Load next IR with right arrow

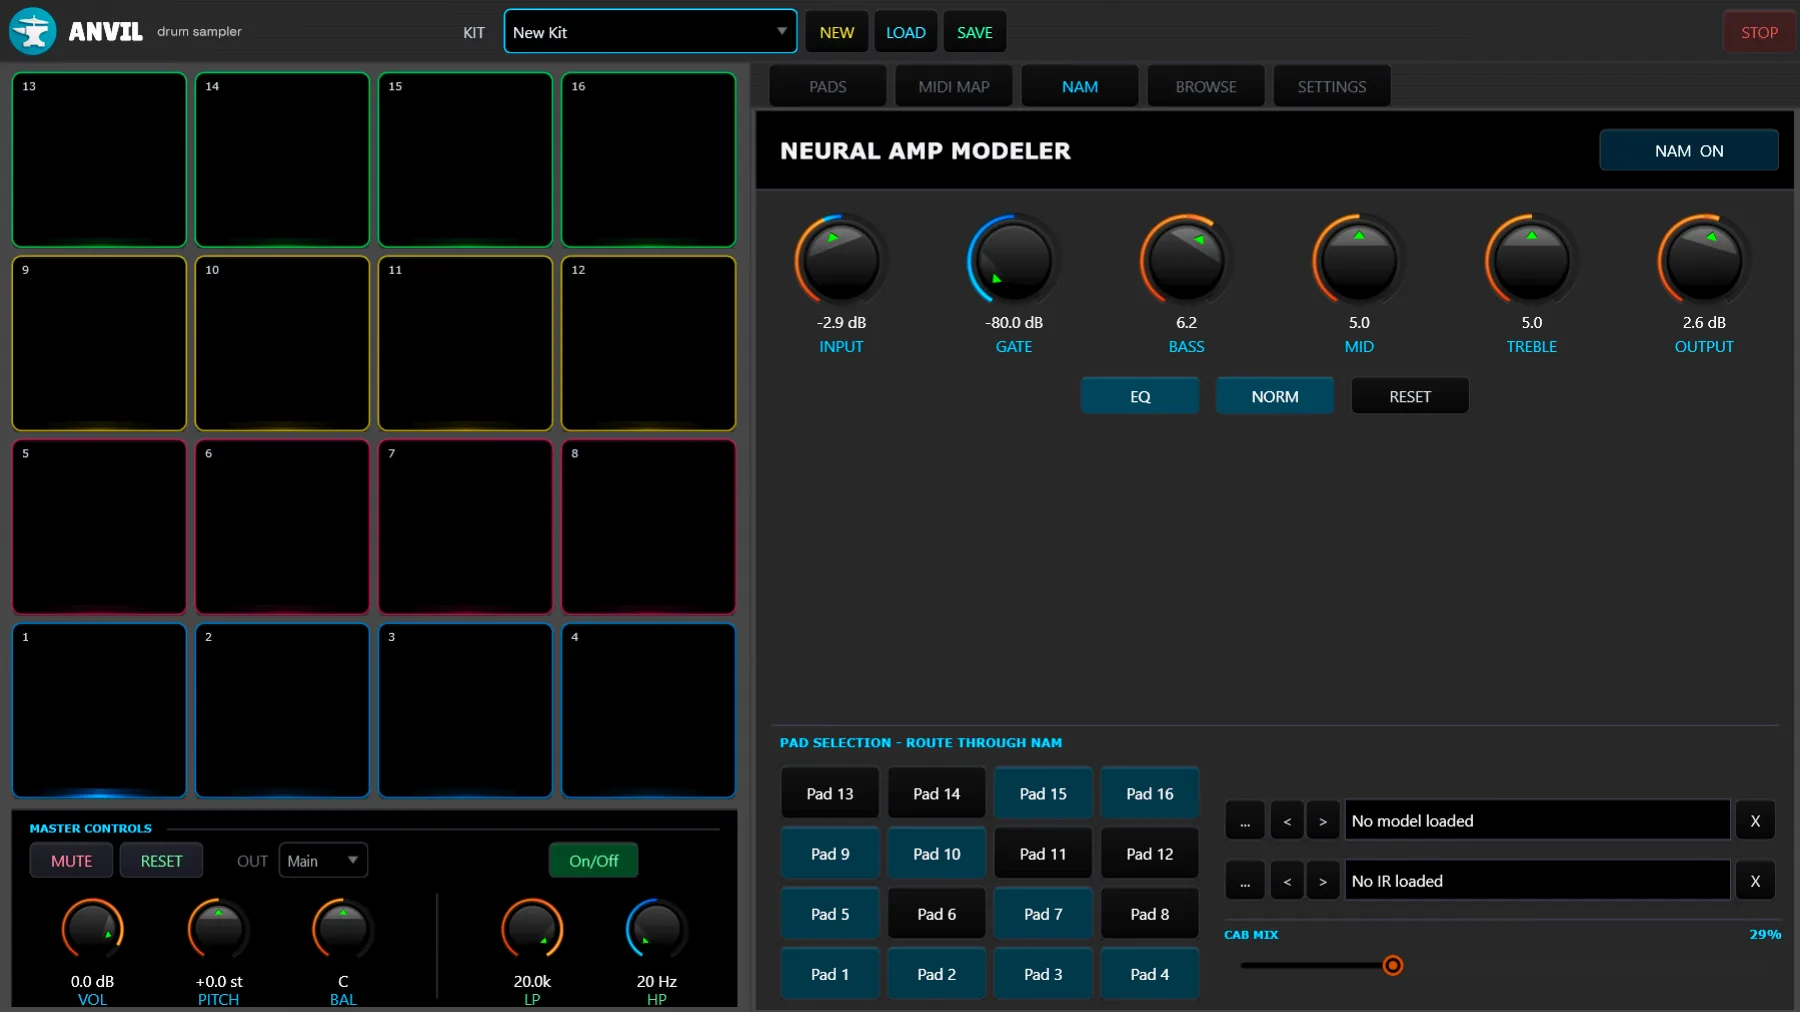pos(1323,881)
